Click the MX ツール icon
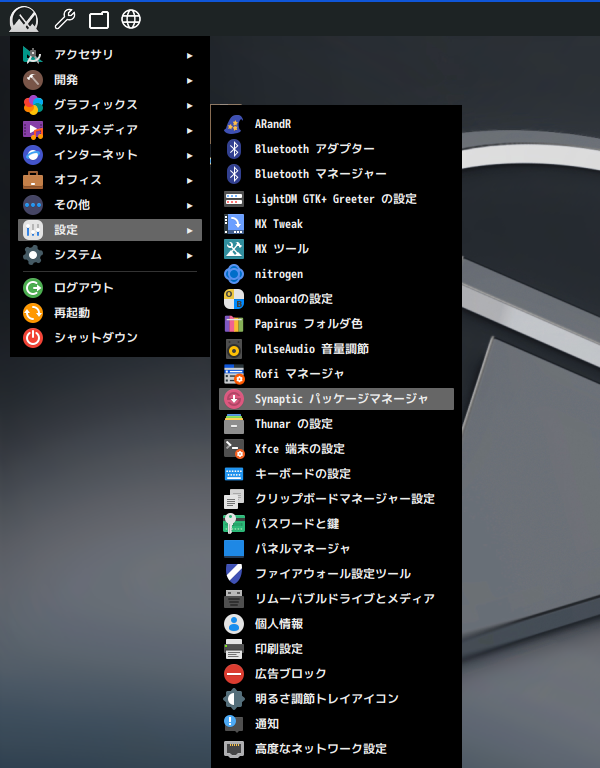Viewport: 600px width, 768px height. click(x=234, y=249)
